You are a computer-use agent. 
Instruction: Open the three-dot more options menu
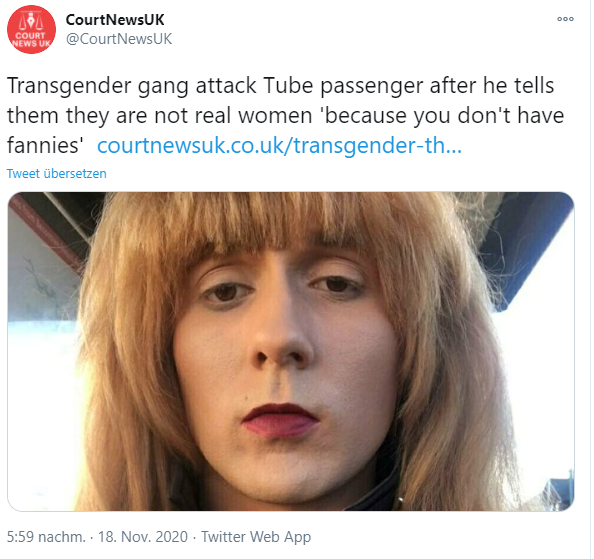(x=565, y=19)
